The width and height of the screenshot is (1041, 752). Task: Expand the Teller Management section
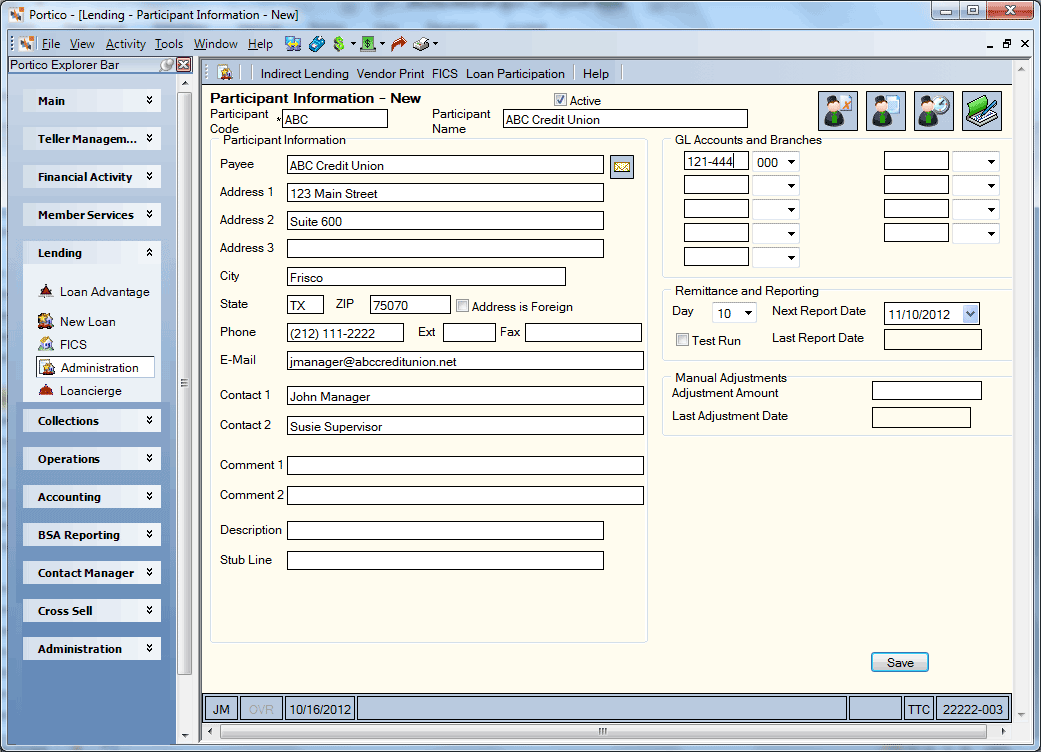click(x=92, y=139)
